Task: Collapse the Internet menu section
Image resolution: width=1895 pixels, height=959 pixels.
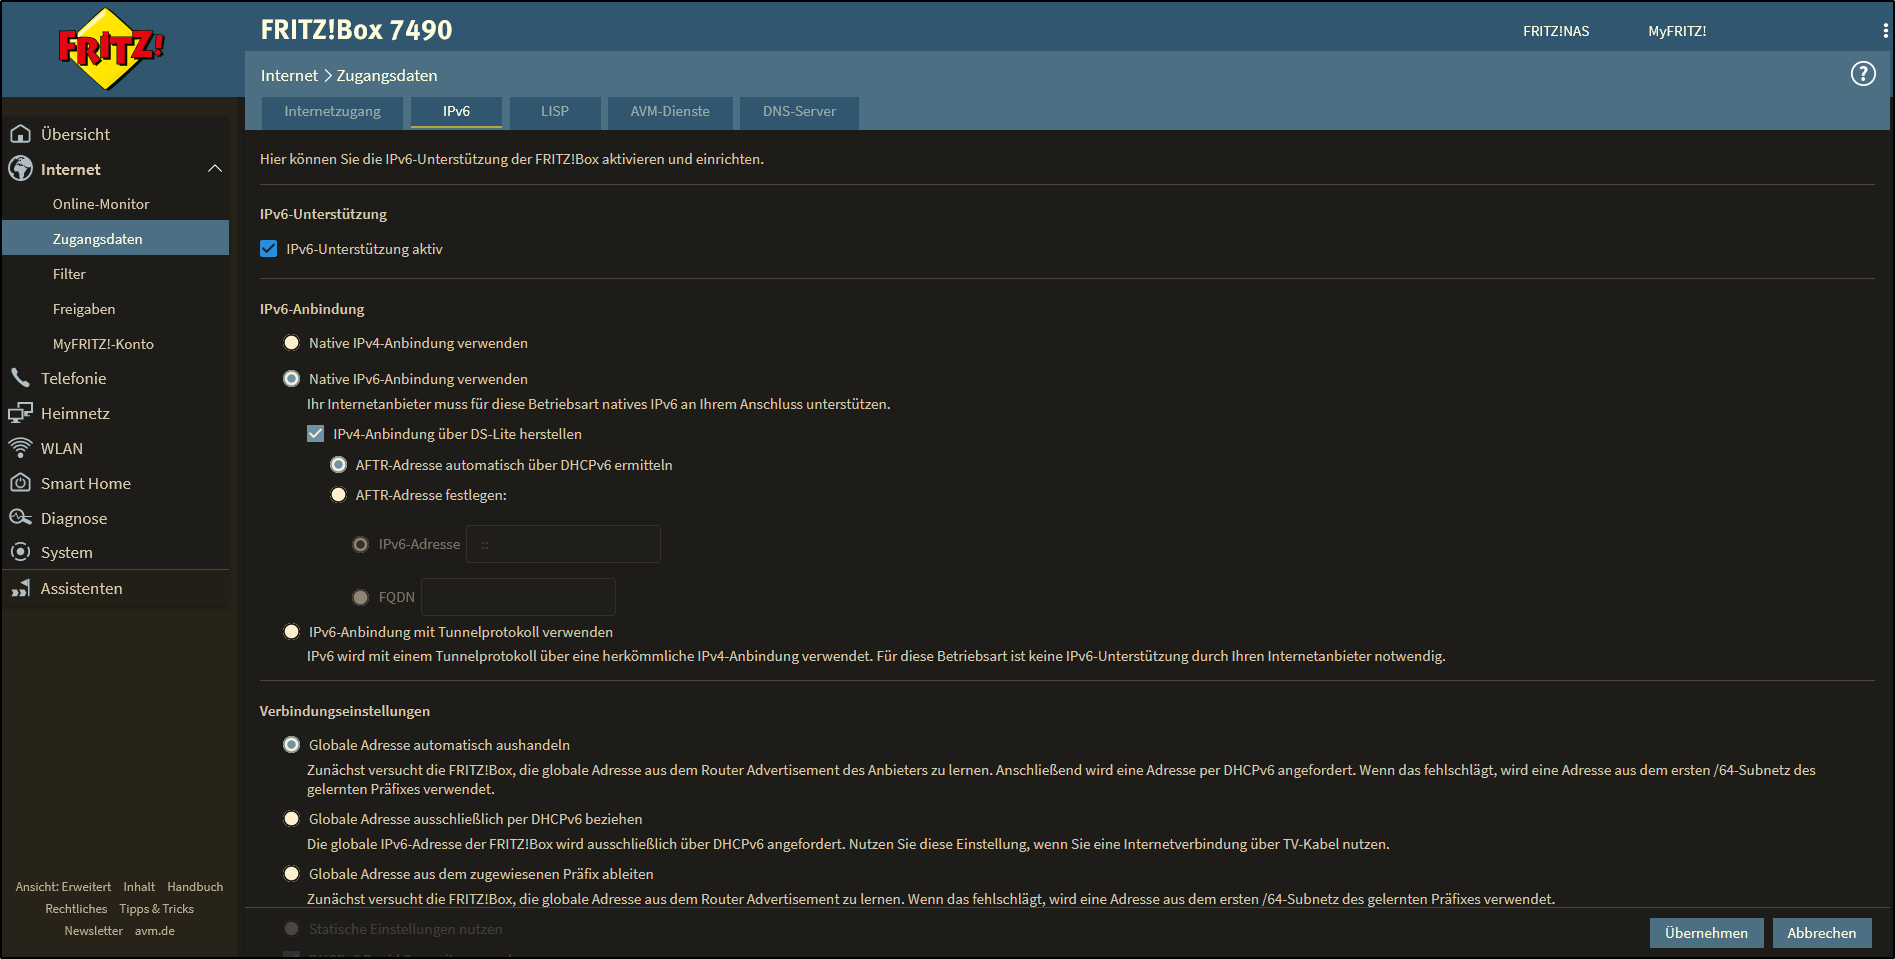Action: tap(215, 169)
